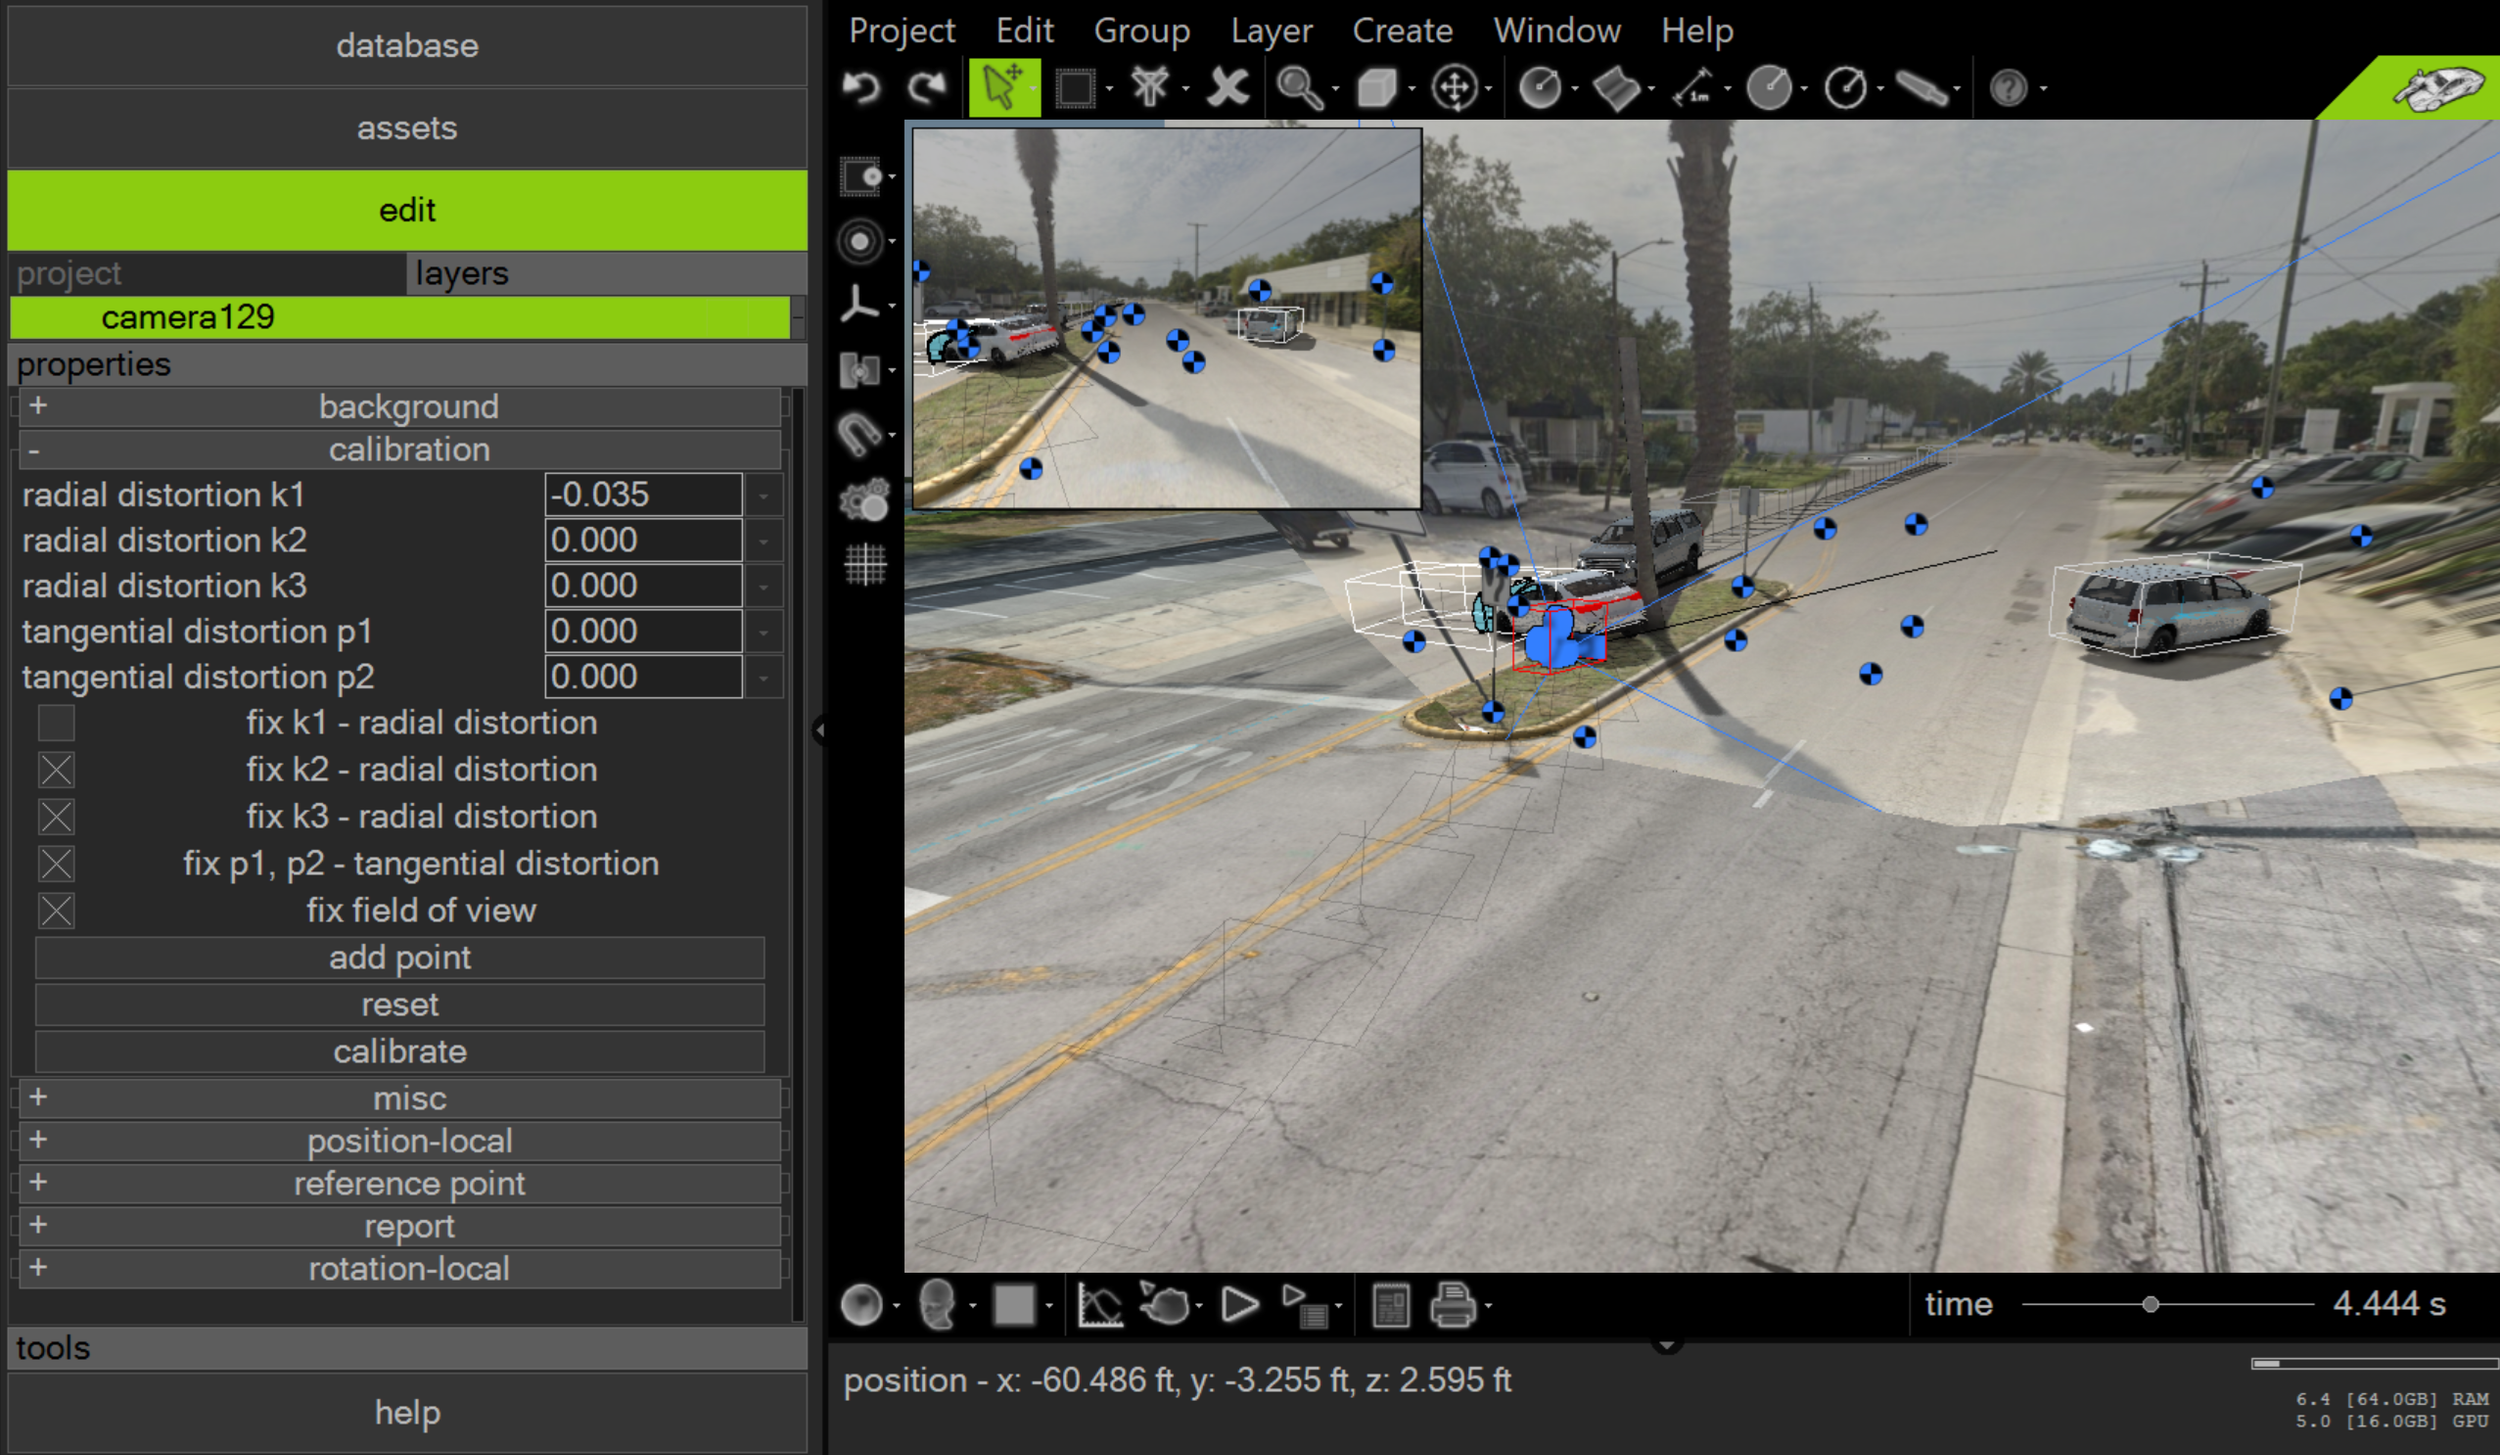Click the add point button
The width and height of the screenshot is (2500, 1455).
point(400,958)
